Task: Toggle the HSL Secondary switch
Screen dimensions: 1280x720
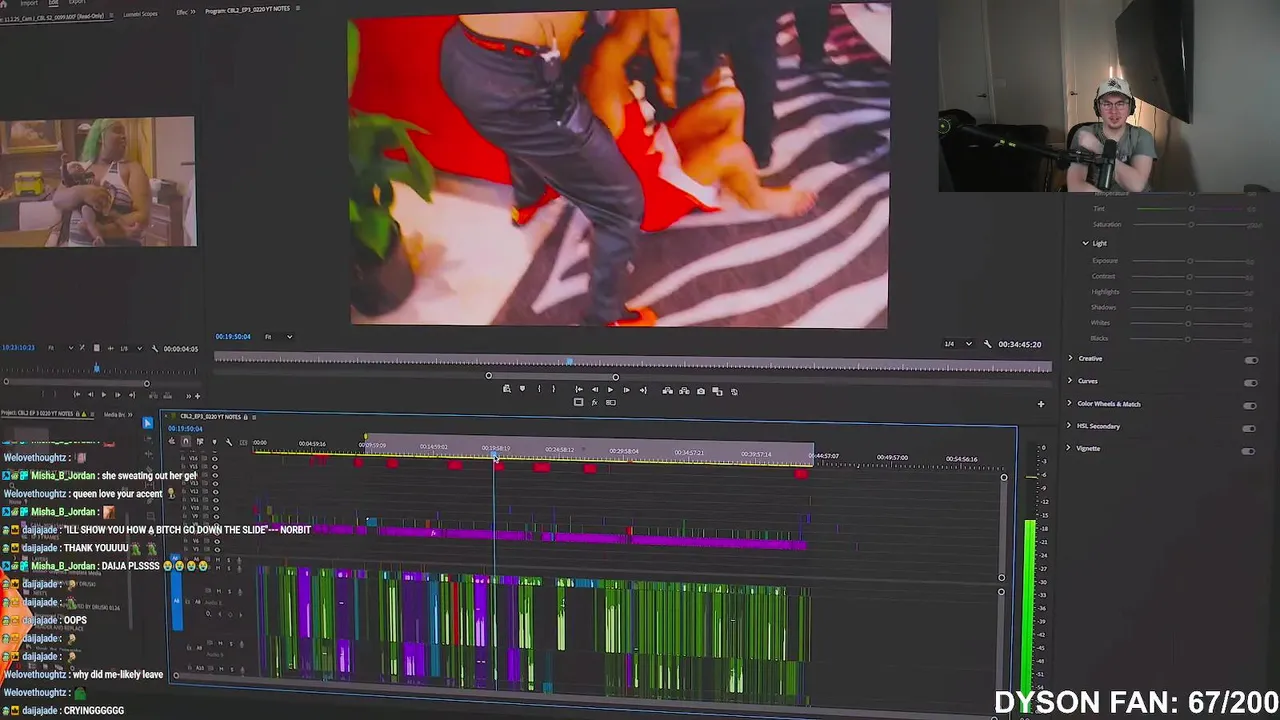Action: pos(1249,428)
